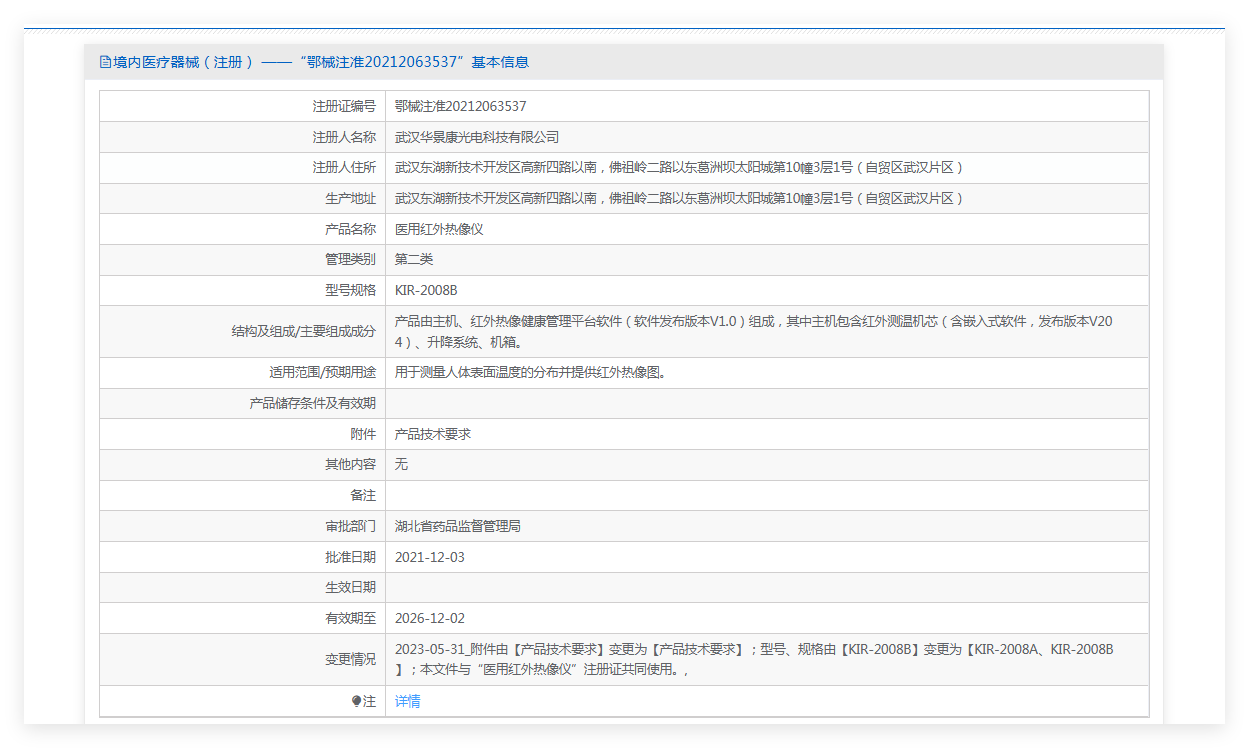
Task: Click the approval date 2021-12-03
Action: [x=430, y=557]
